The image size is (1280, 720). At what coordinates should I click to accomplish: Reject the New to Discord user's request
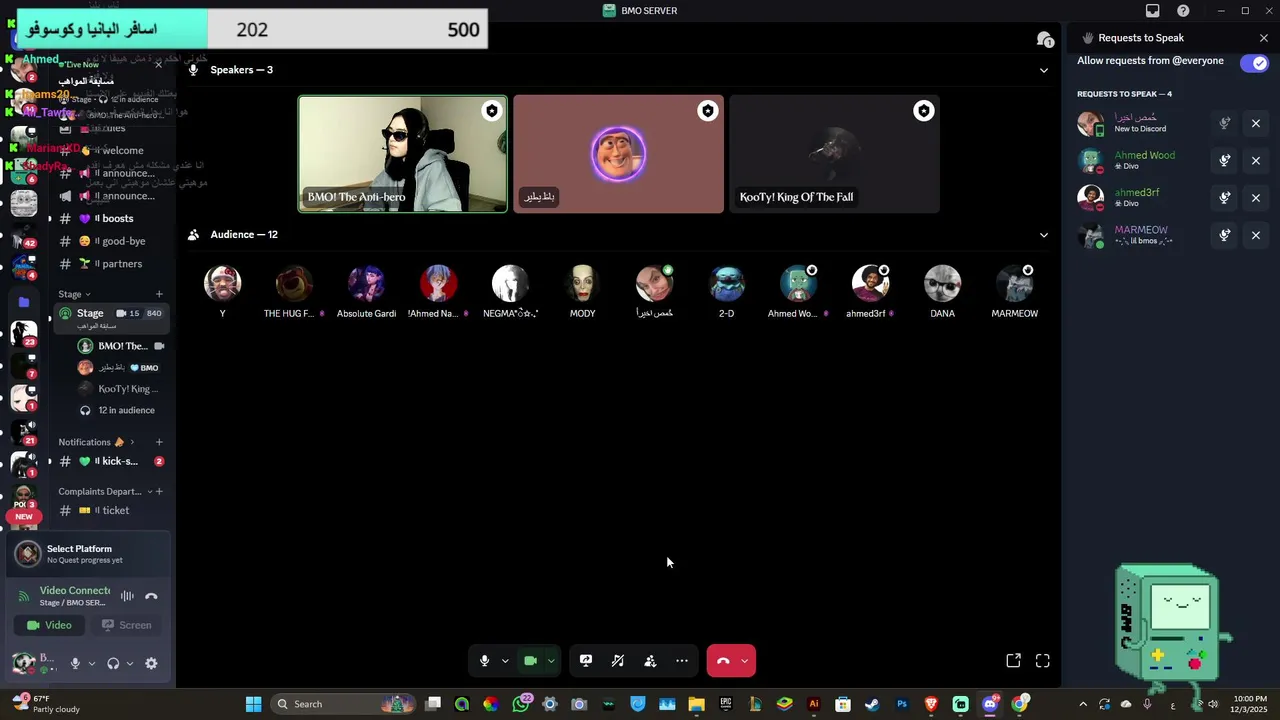tap(1256, 123)
